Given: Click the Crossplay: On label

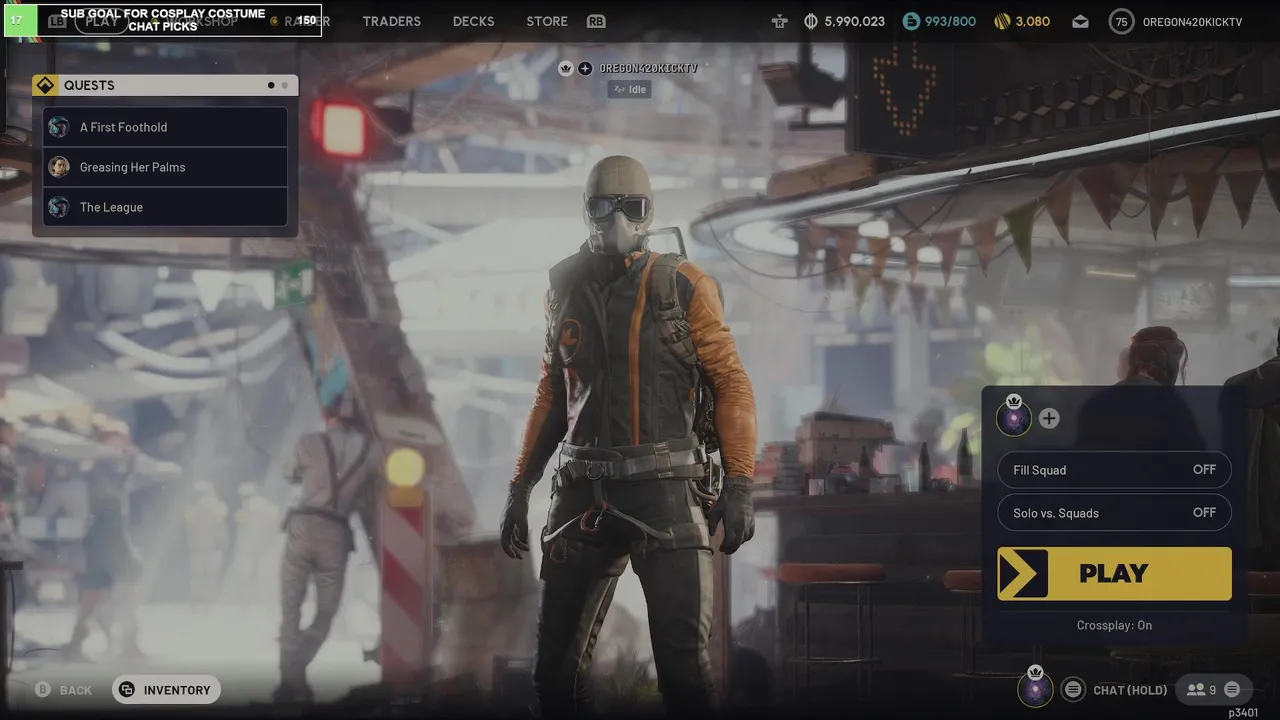Looking at the screenshot, I should tap(1114, 625).
